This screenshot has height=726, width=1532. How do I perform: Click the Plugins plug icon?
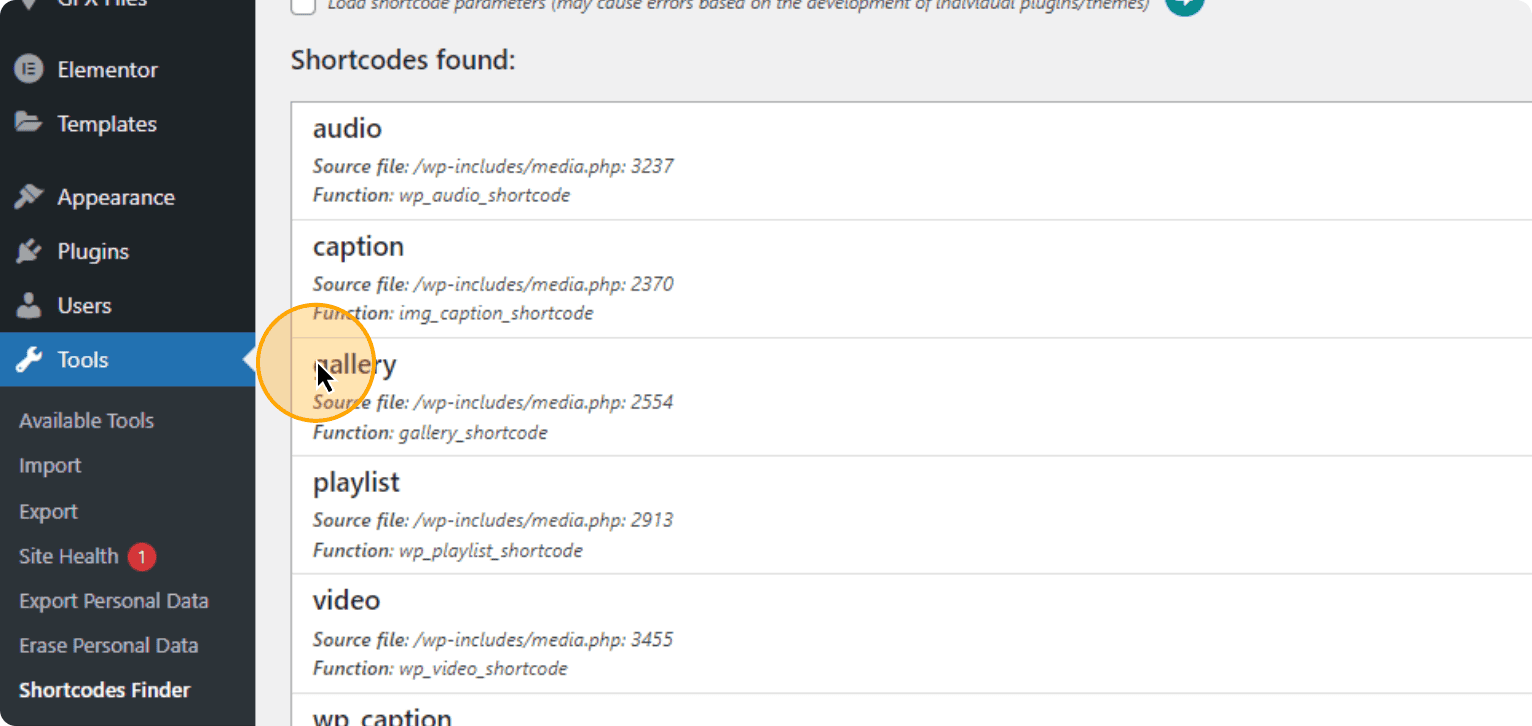click(28, 251)
